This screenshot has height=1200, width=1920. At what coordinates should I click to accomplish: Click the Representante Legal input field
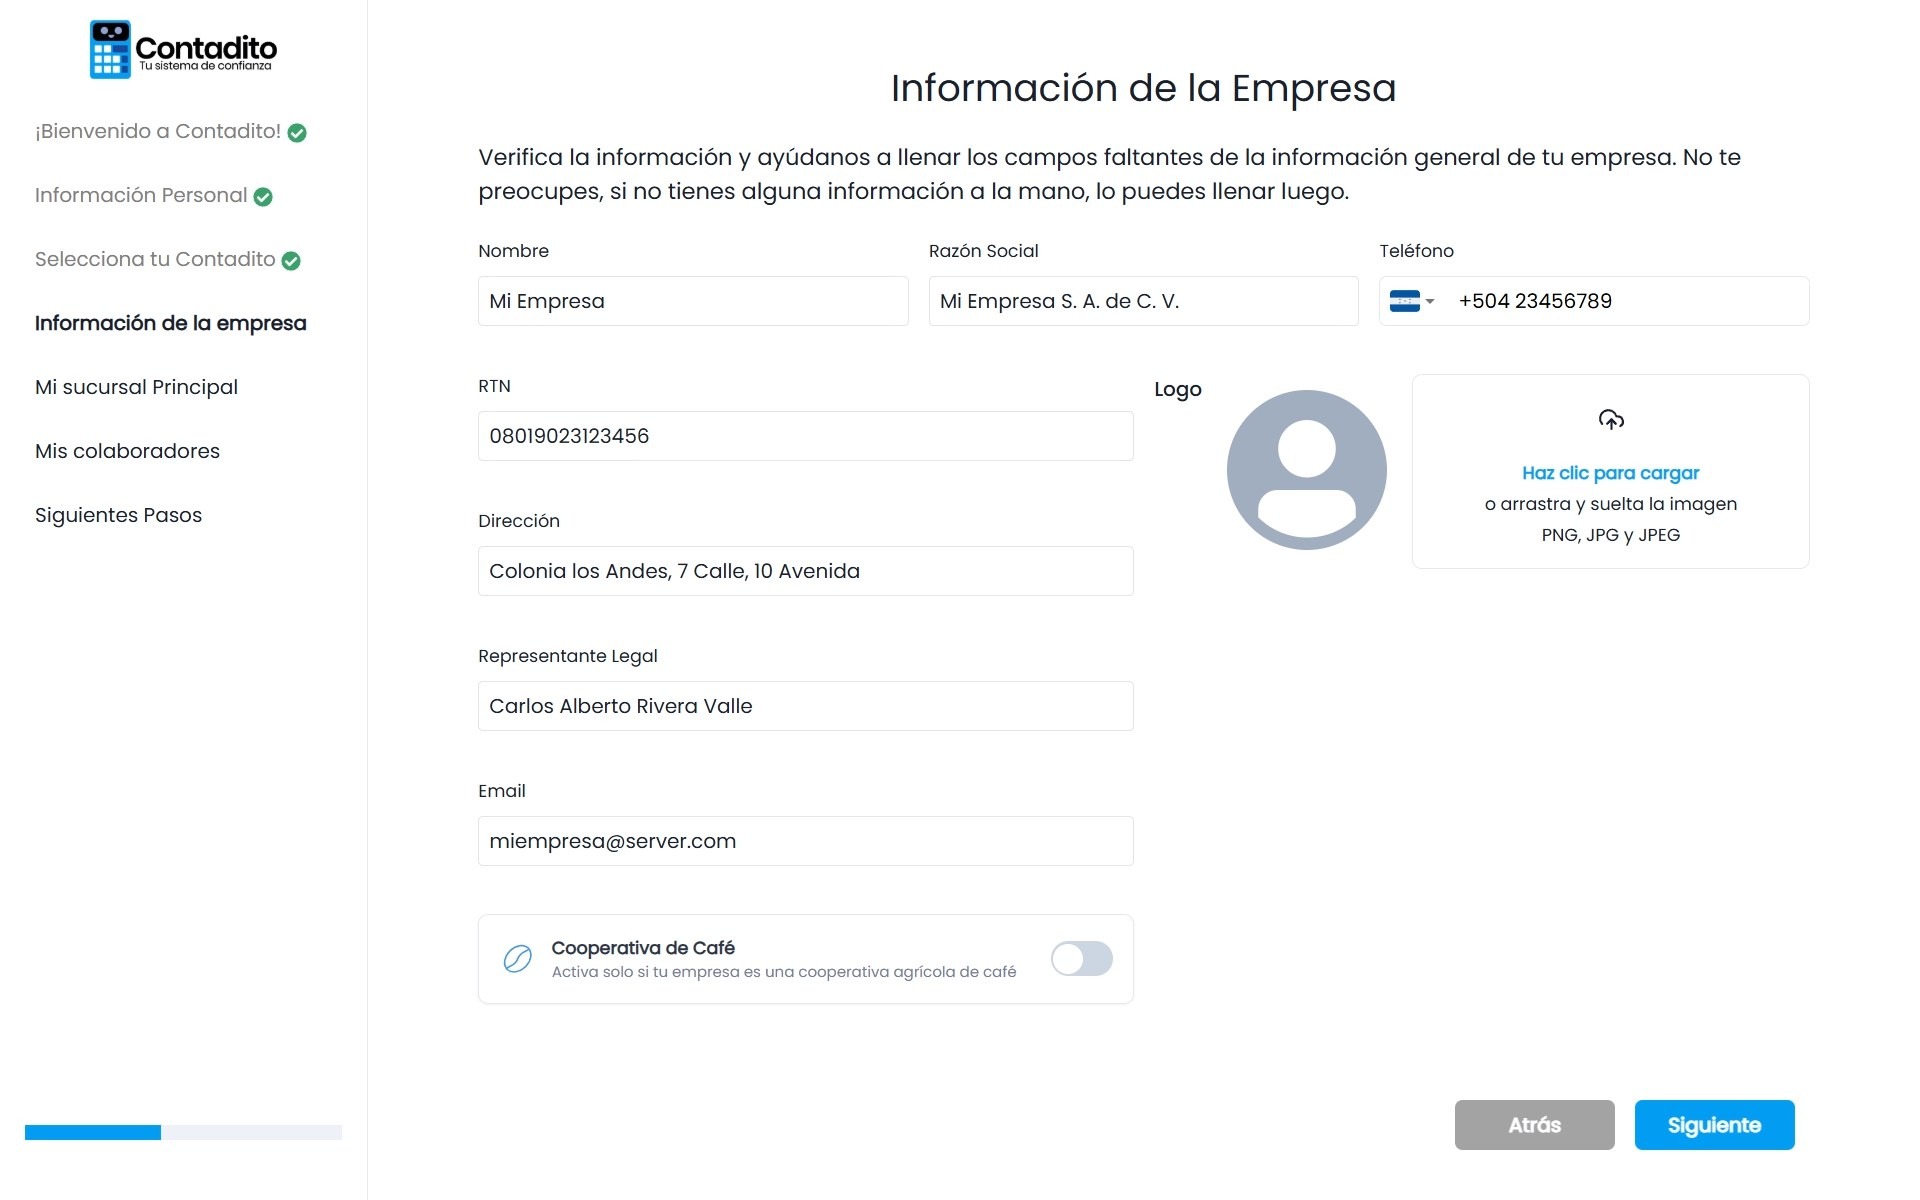tap(805, 706)
